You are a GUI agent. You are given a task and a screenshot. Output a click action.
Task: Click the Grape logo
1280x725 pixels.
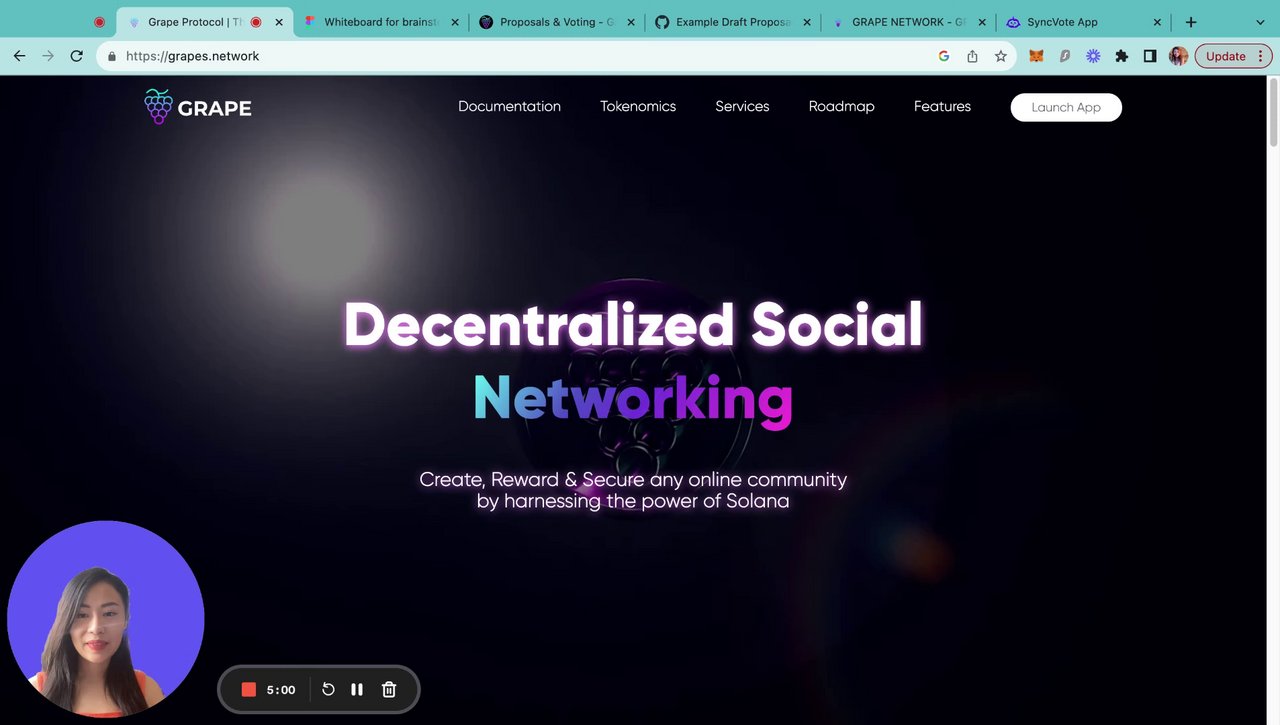coord(198,106)
